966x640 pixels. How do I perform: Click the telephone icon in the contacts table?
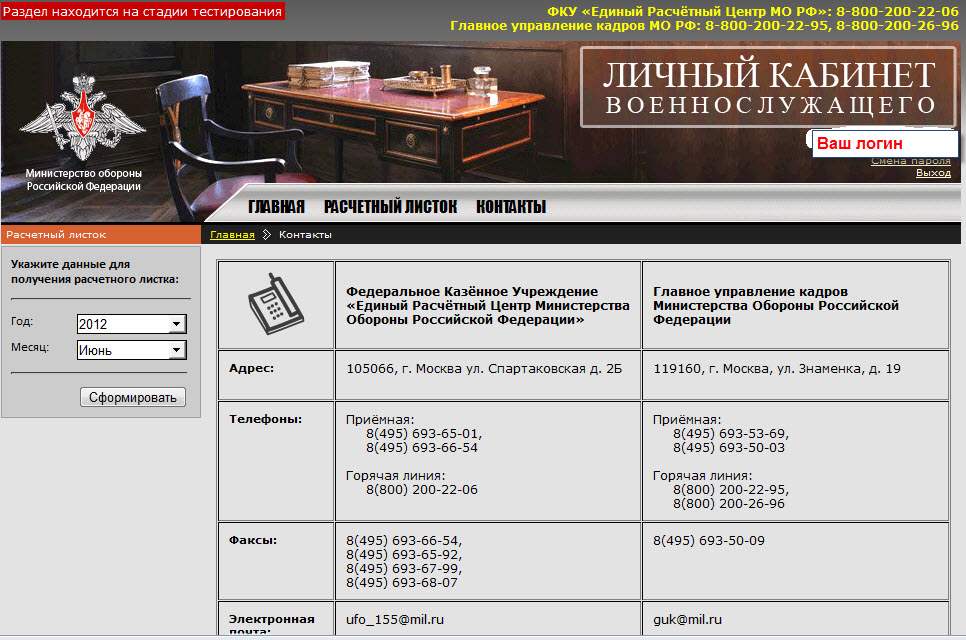[275, 304]
